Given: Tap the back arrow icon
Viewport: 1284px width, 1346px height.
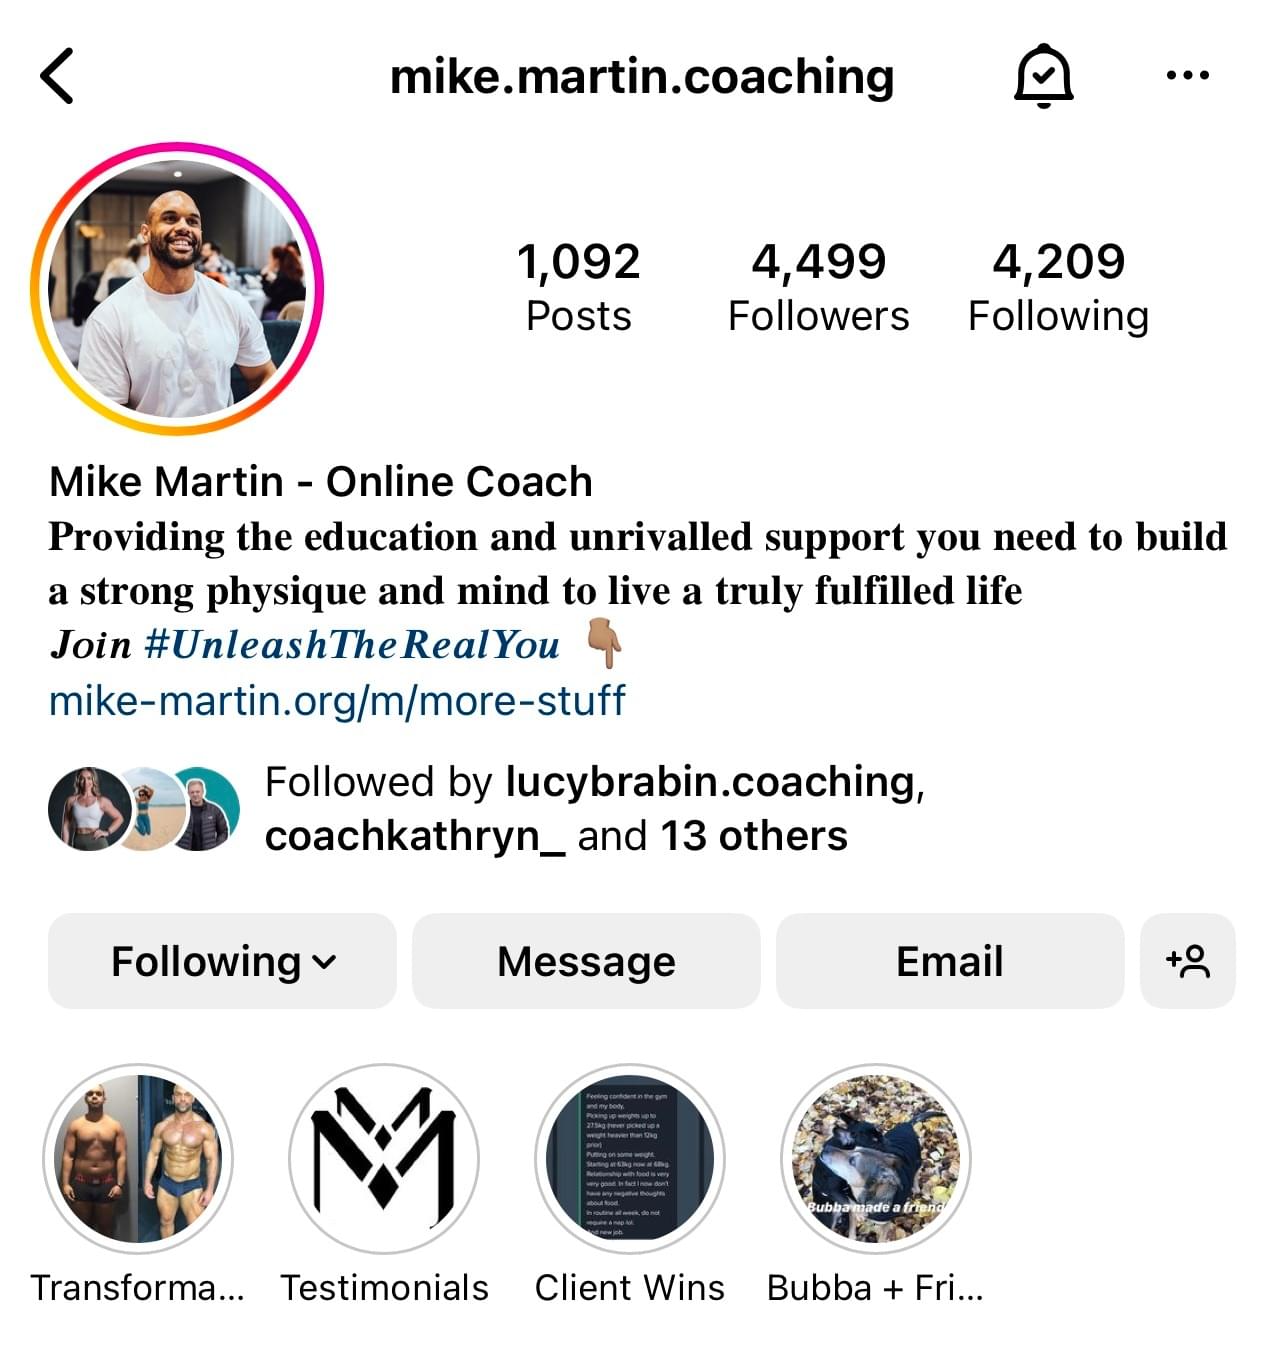Looking at the screenshot, I should pyautogui.click(x=57, y=76).
